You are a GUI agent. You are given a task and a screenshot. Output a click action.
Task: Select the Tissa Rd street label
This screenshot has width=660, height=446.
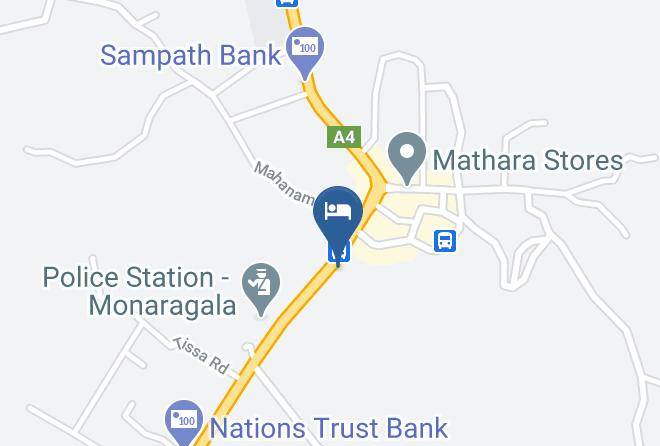[202, 356]
